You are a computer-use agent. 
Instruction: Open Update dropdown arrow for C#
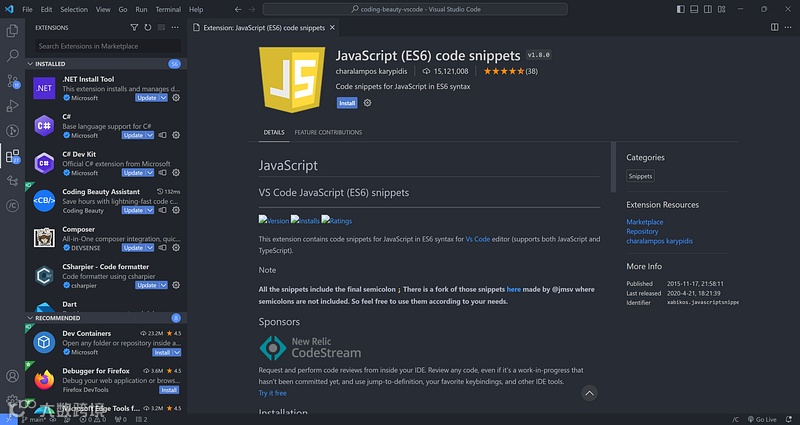pos(150,135)
